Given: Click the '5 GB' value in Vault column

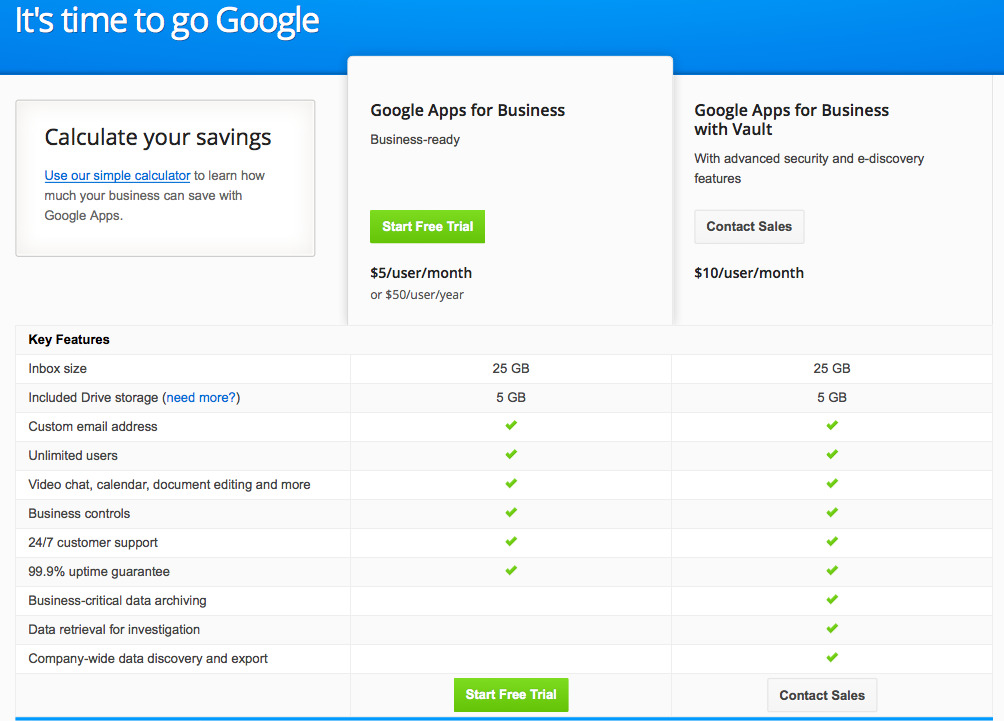Looking at the screenshot, I should [x=832, y=398].
